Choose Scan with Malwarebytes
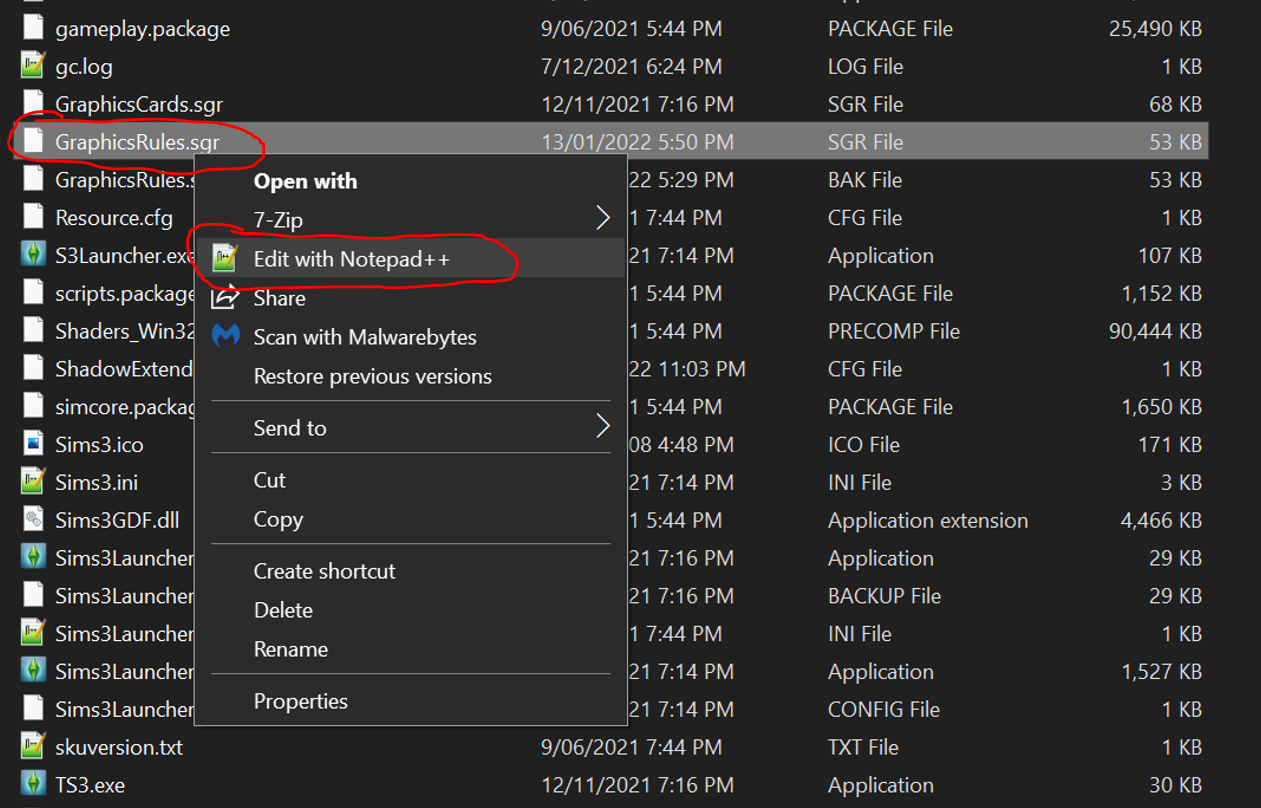1261x808 pixels. (364, 337)
